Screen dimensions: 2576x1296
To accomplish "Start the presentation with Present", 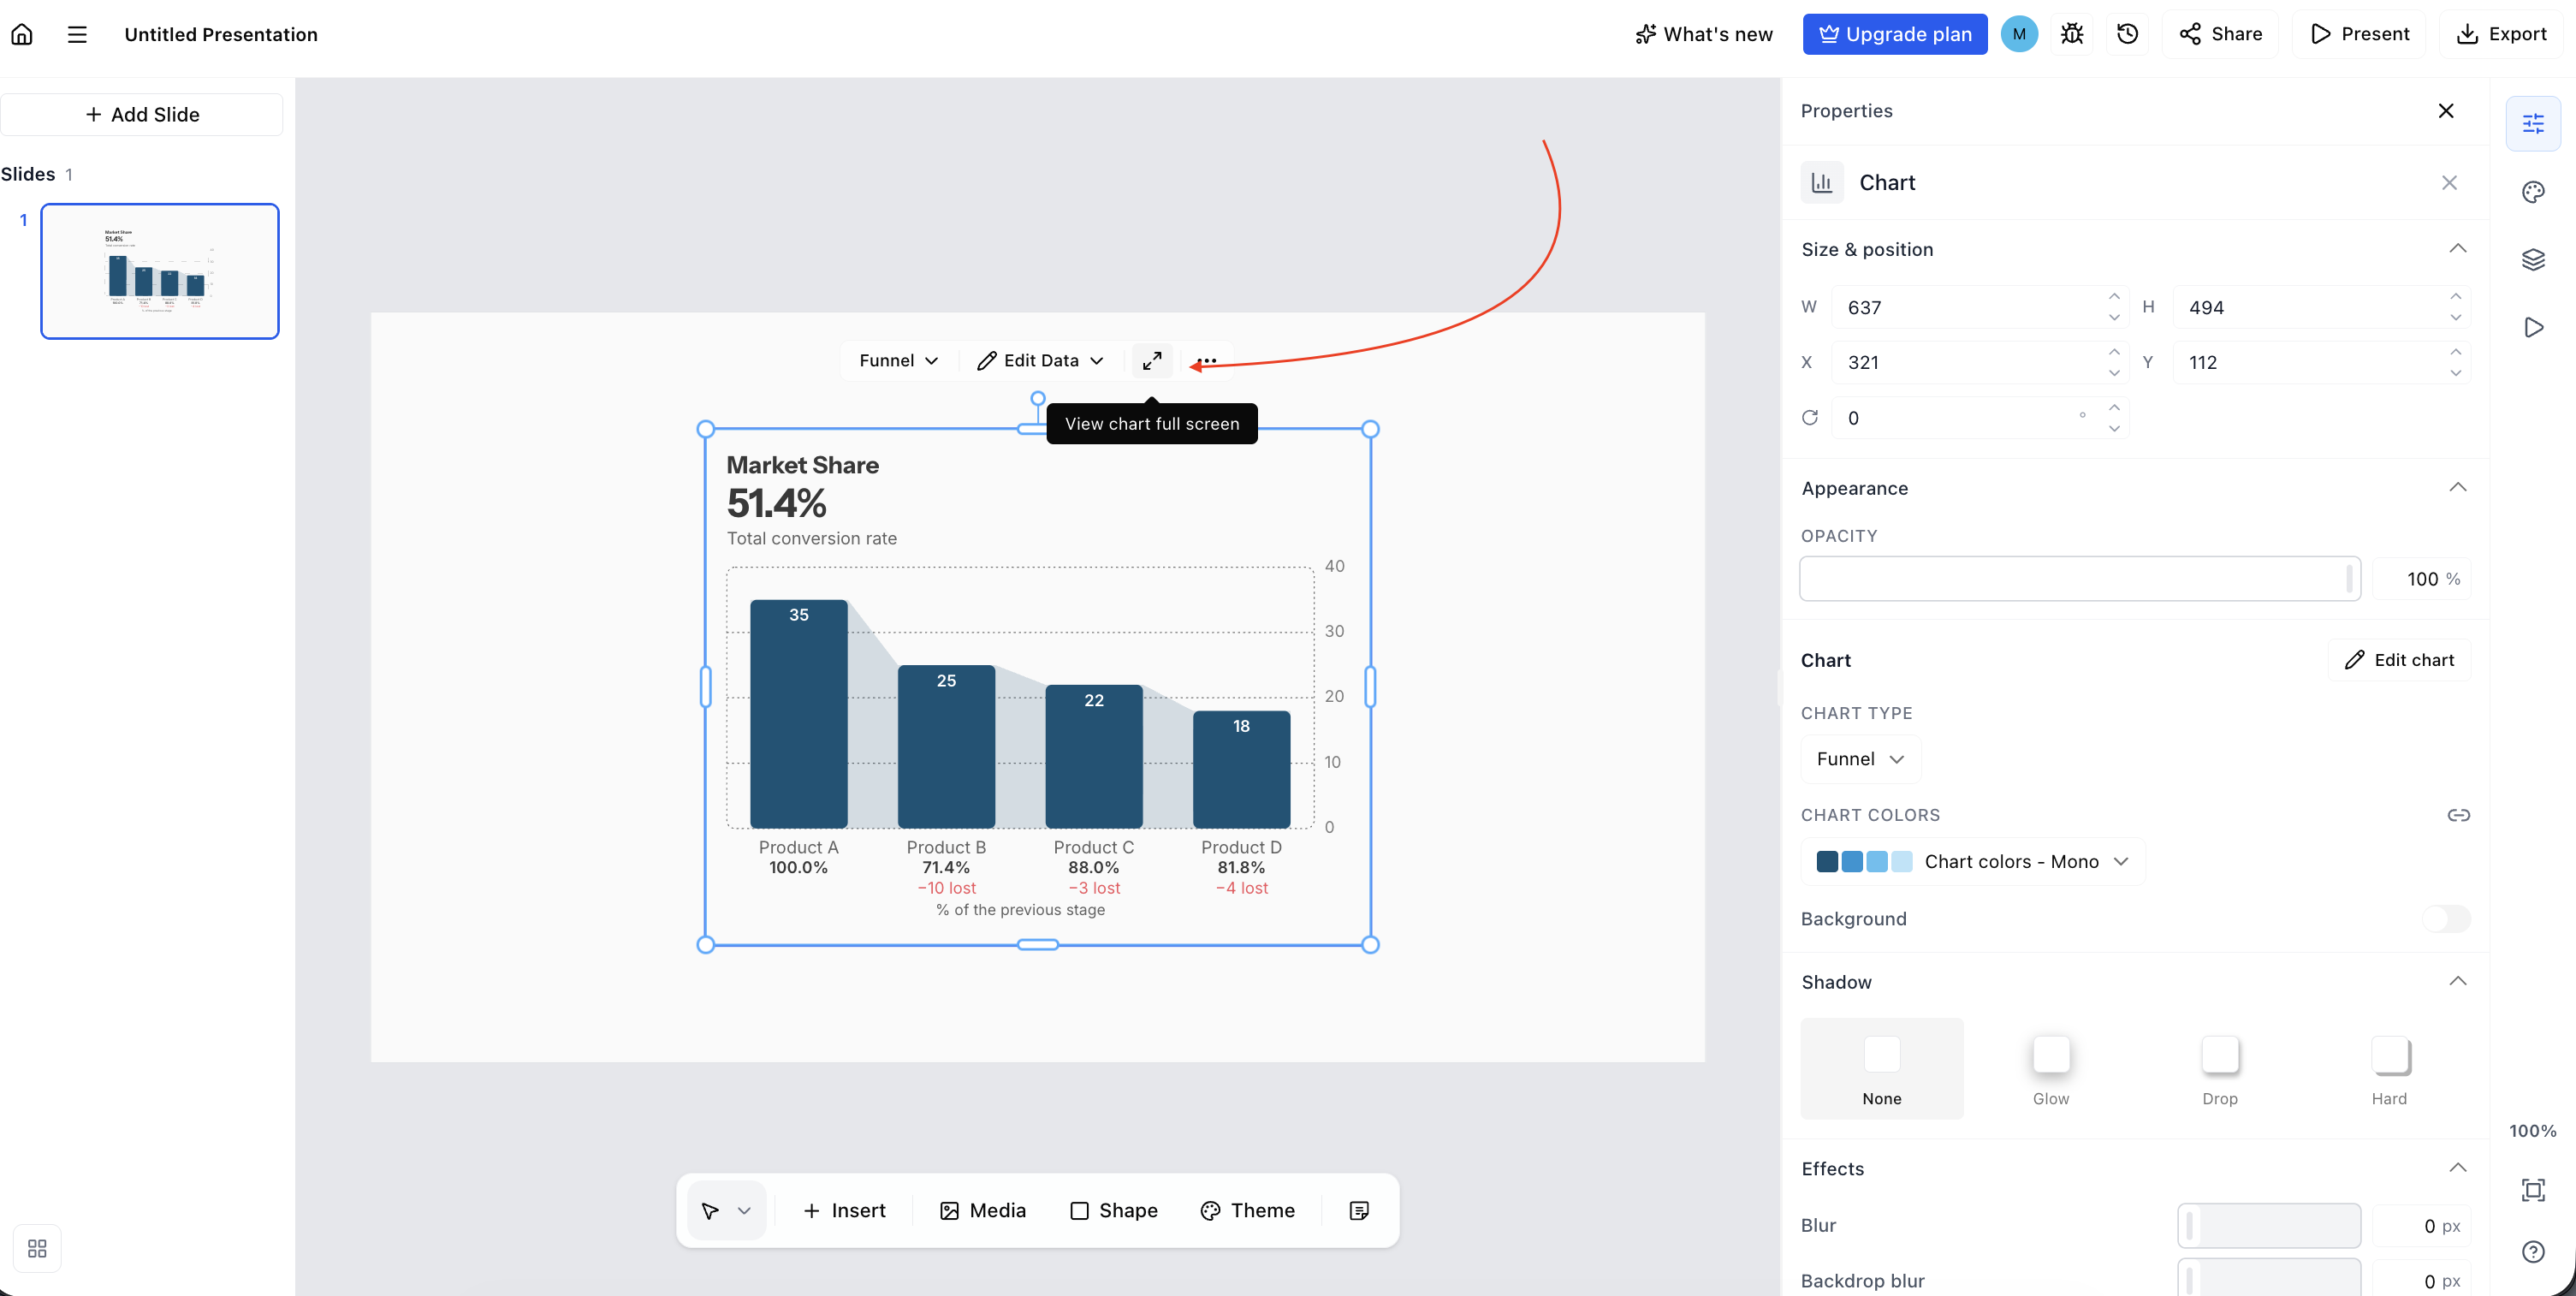I will (2359, 34).
